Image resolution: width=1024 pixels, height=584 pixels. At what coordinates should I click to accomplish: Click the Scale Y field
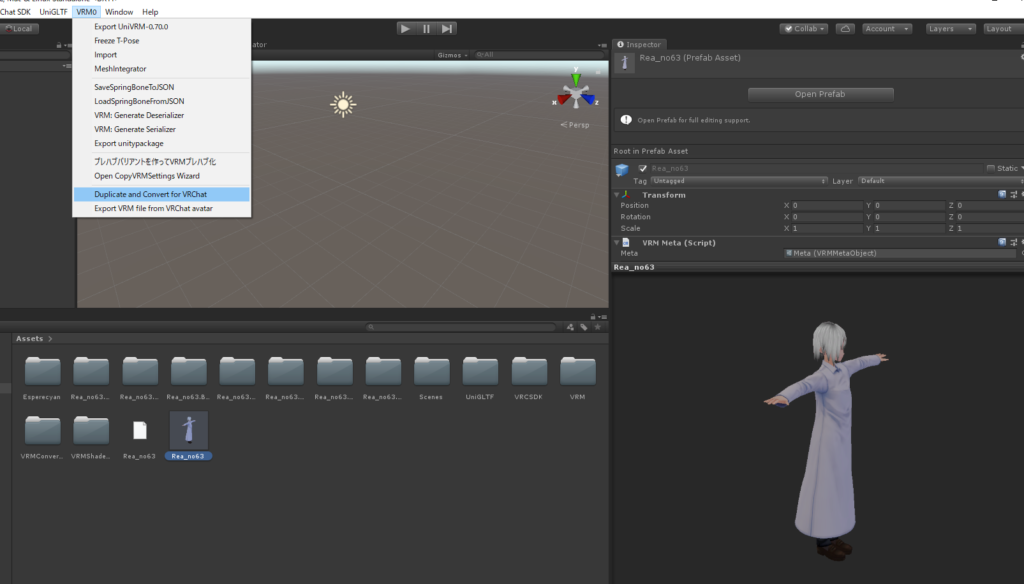coord(909,229)
